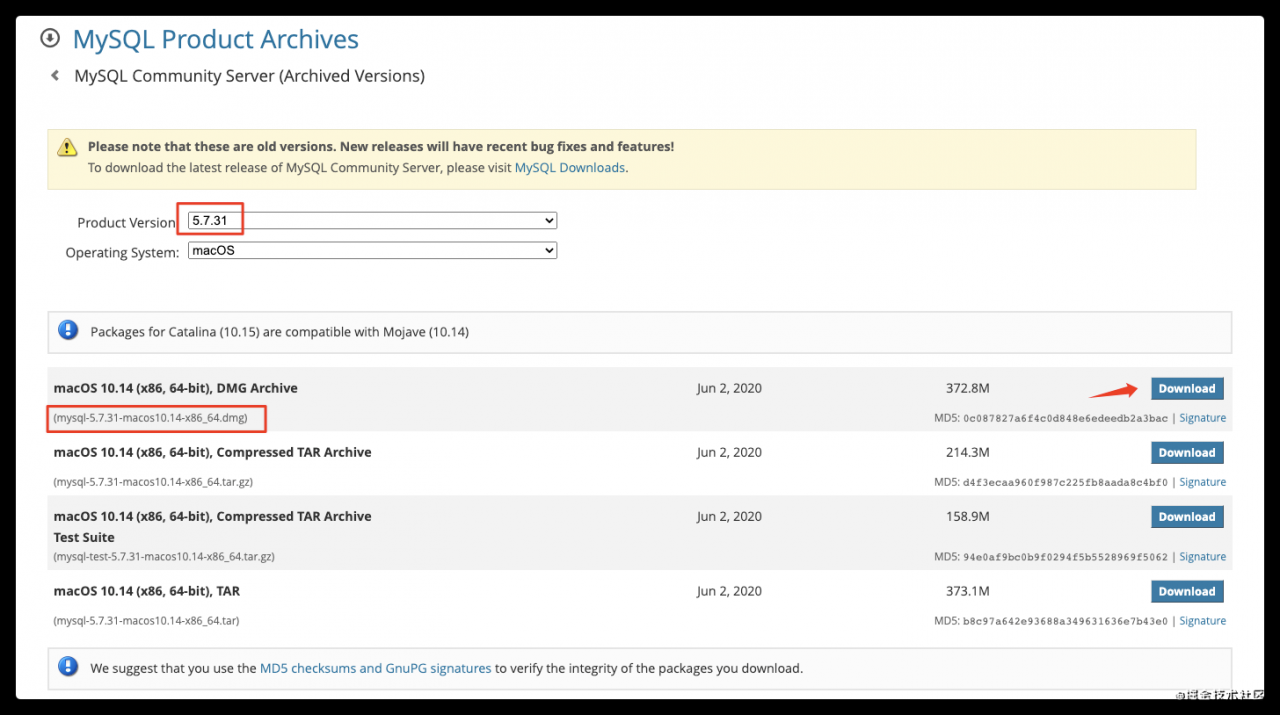Screen dimensions: 1280x715
Task: Open the Product Version dropdown showing 5.7.31
Action: point(372,220)
